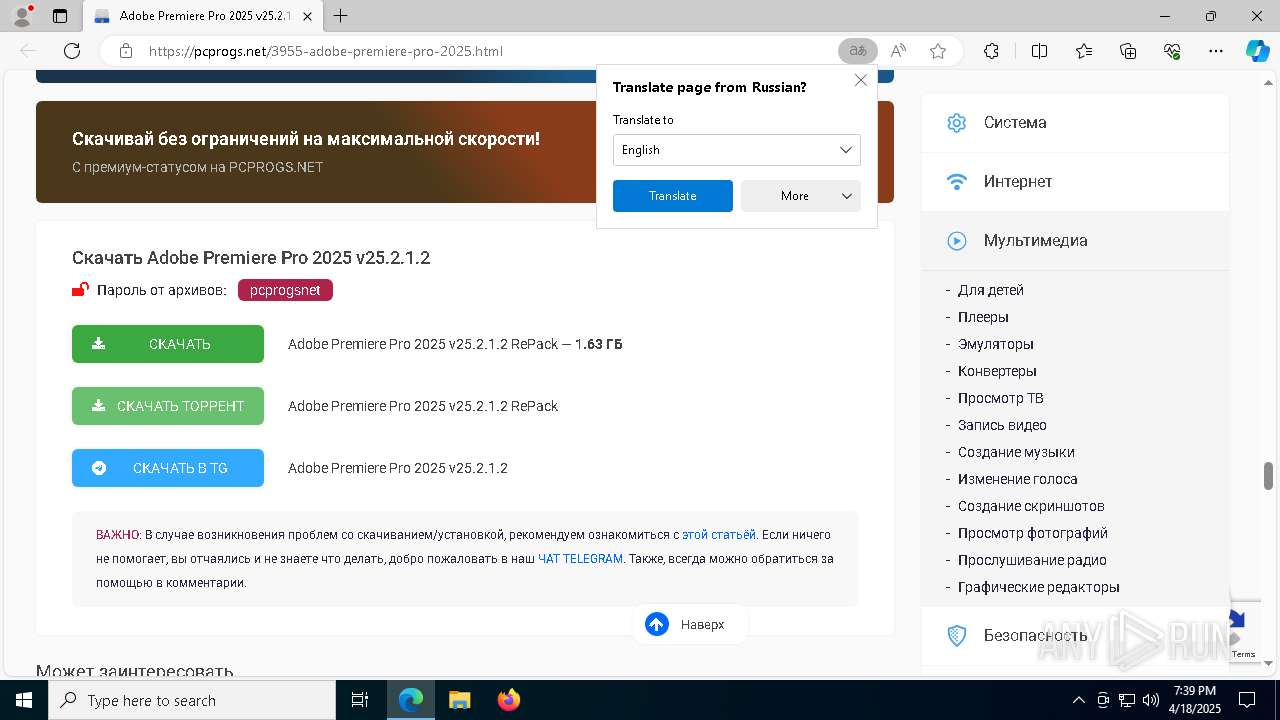Open Изменение голоса subcategory

click(1018, 479)
